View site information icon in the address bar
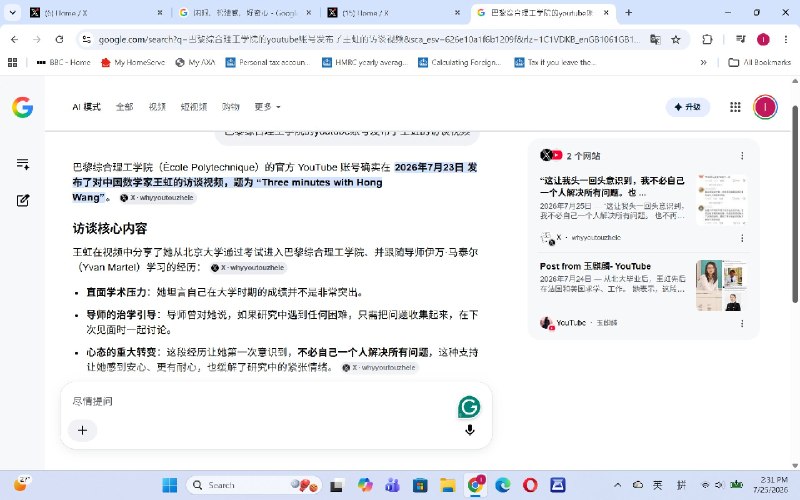This screenshot has width=800, height=500. pos(87,39)
